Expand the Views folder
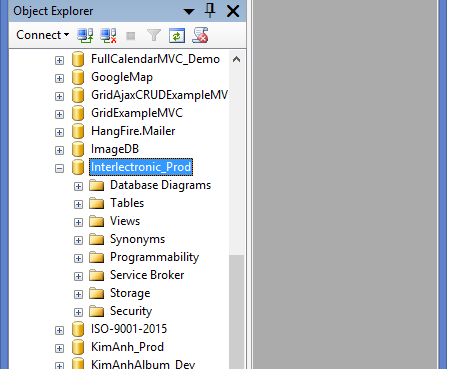Image resolution: width=449 pixels, height=369 pixels. [x=78, y=222]
